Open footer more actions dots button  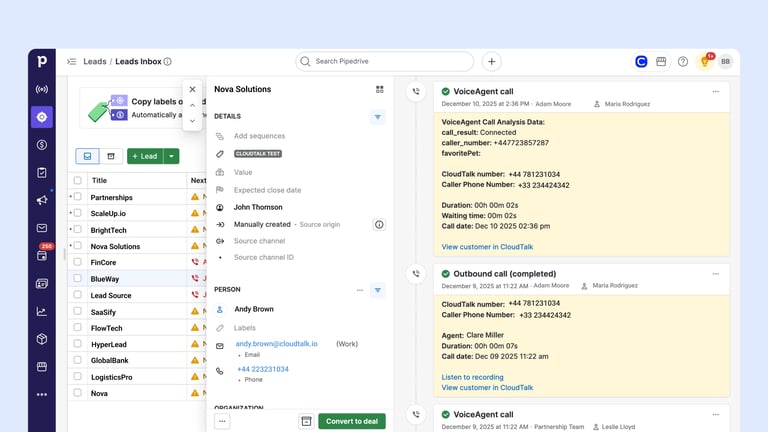pos(222,421)
